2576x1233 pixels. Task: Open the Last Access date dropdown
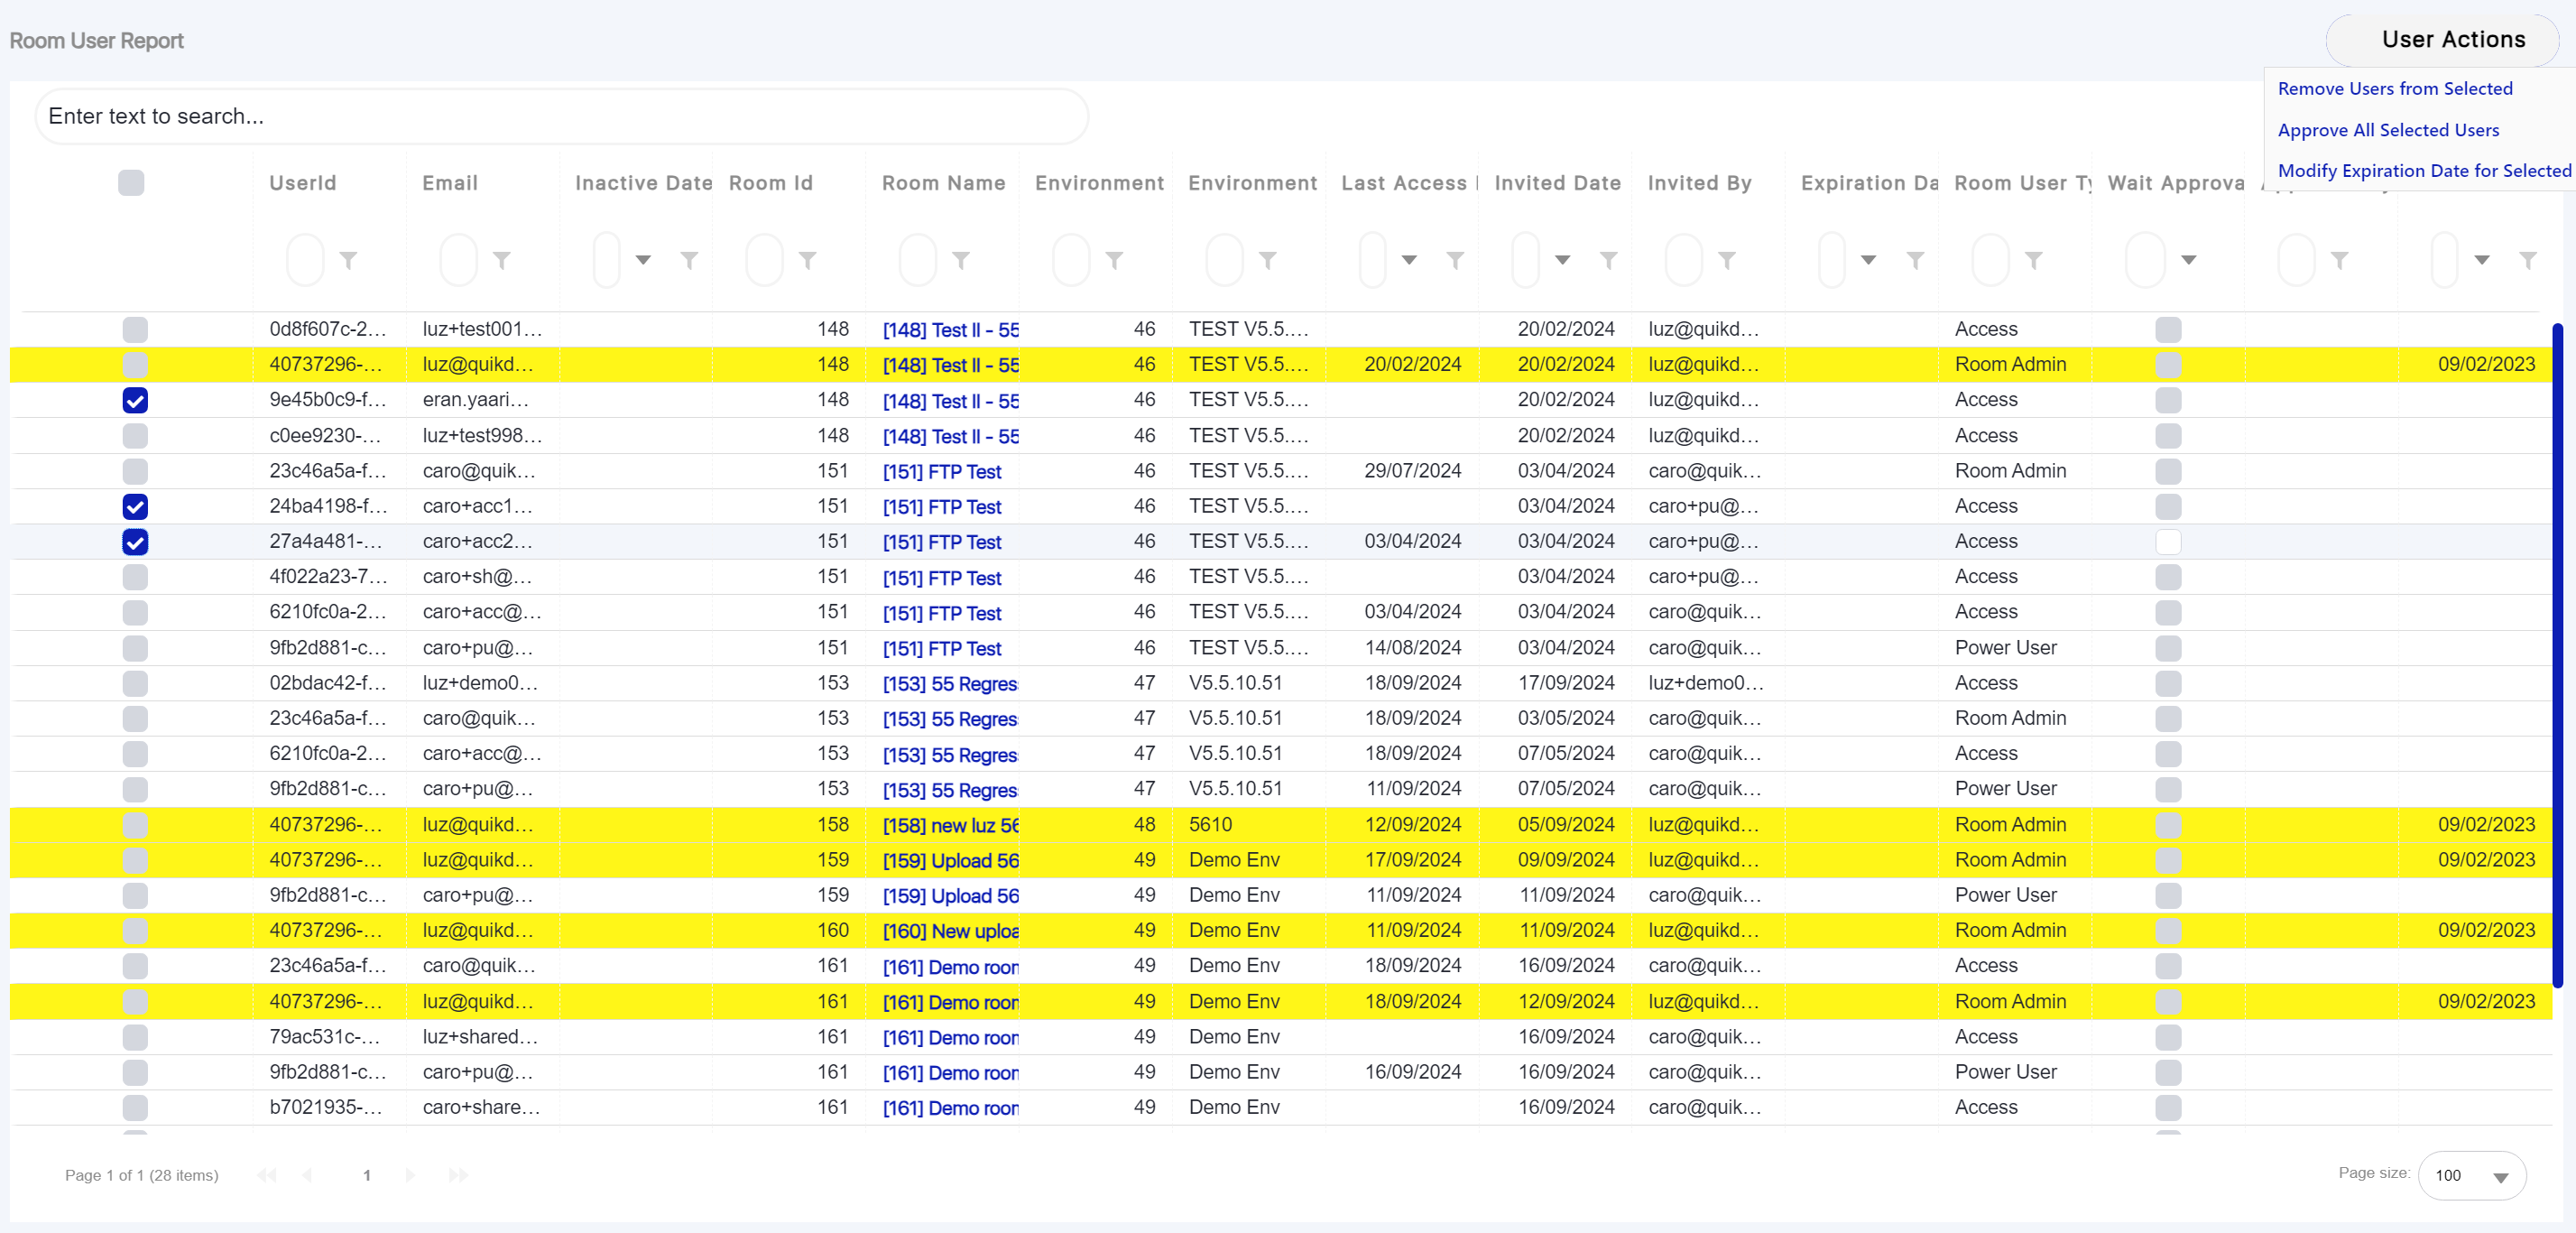(1409, 260)
